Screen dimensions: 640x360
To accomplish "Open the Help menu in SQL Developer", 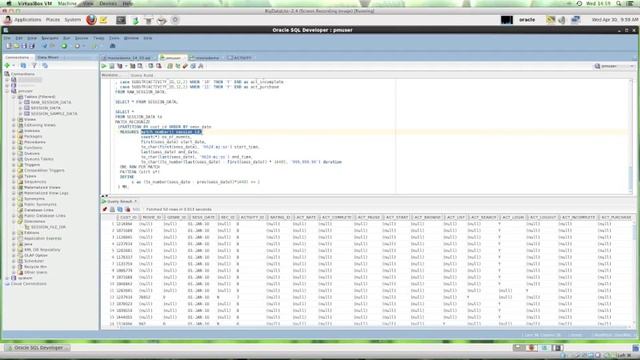I will pyautogui.click(x=147, y=38).
